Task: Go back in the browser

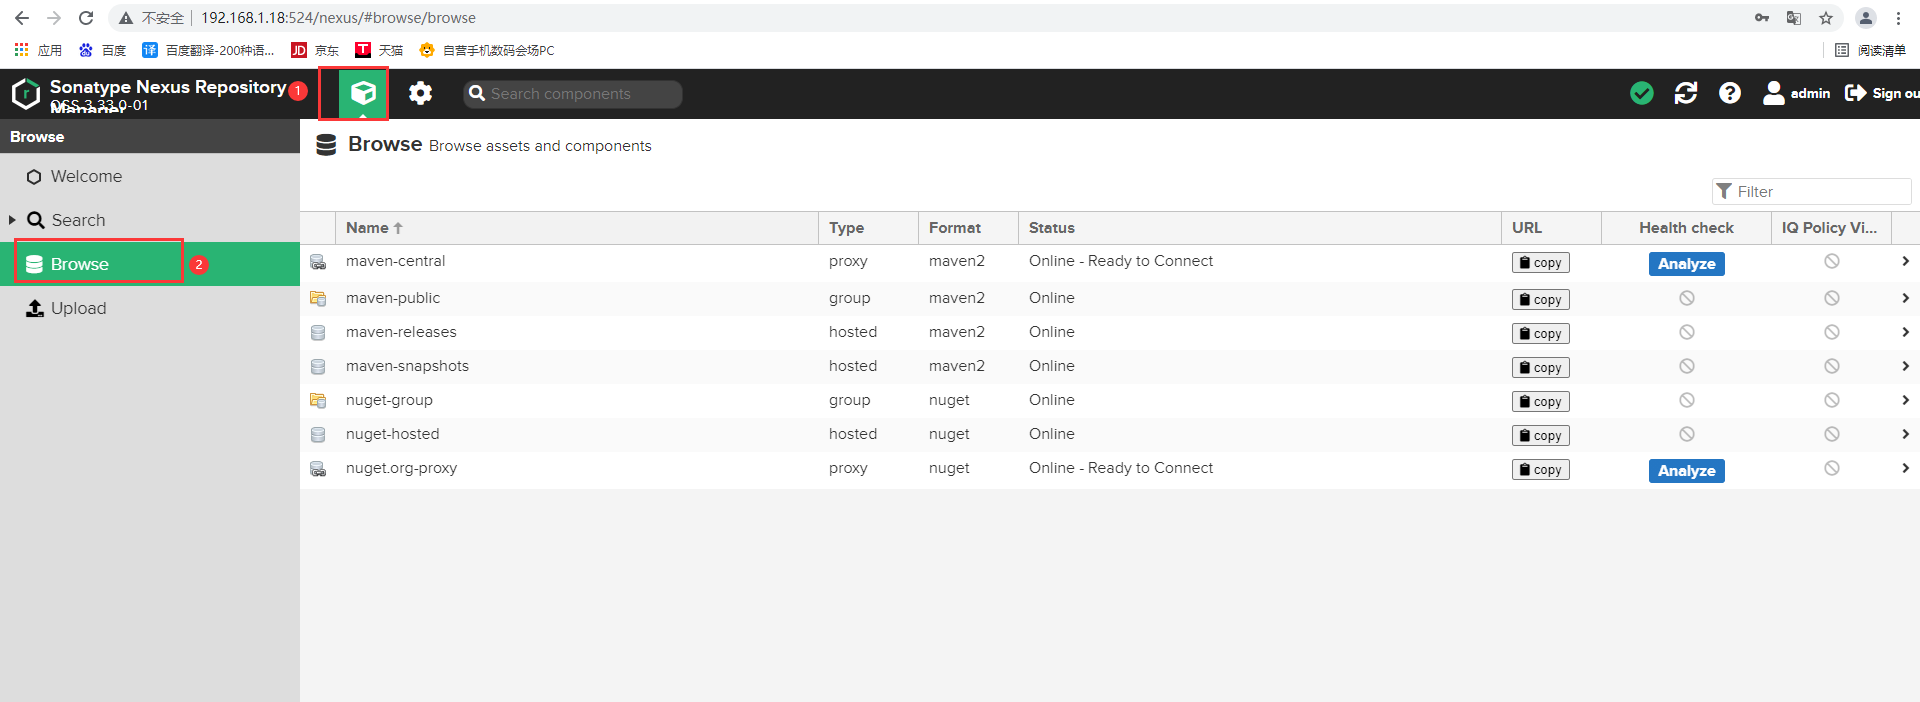Action: (22, 18)
